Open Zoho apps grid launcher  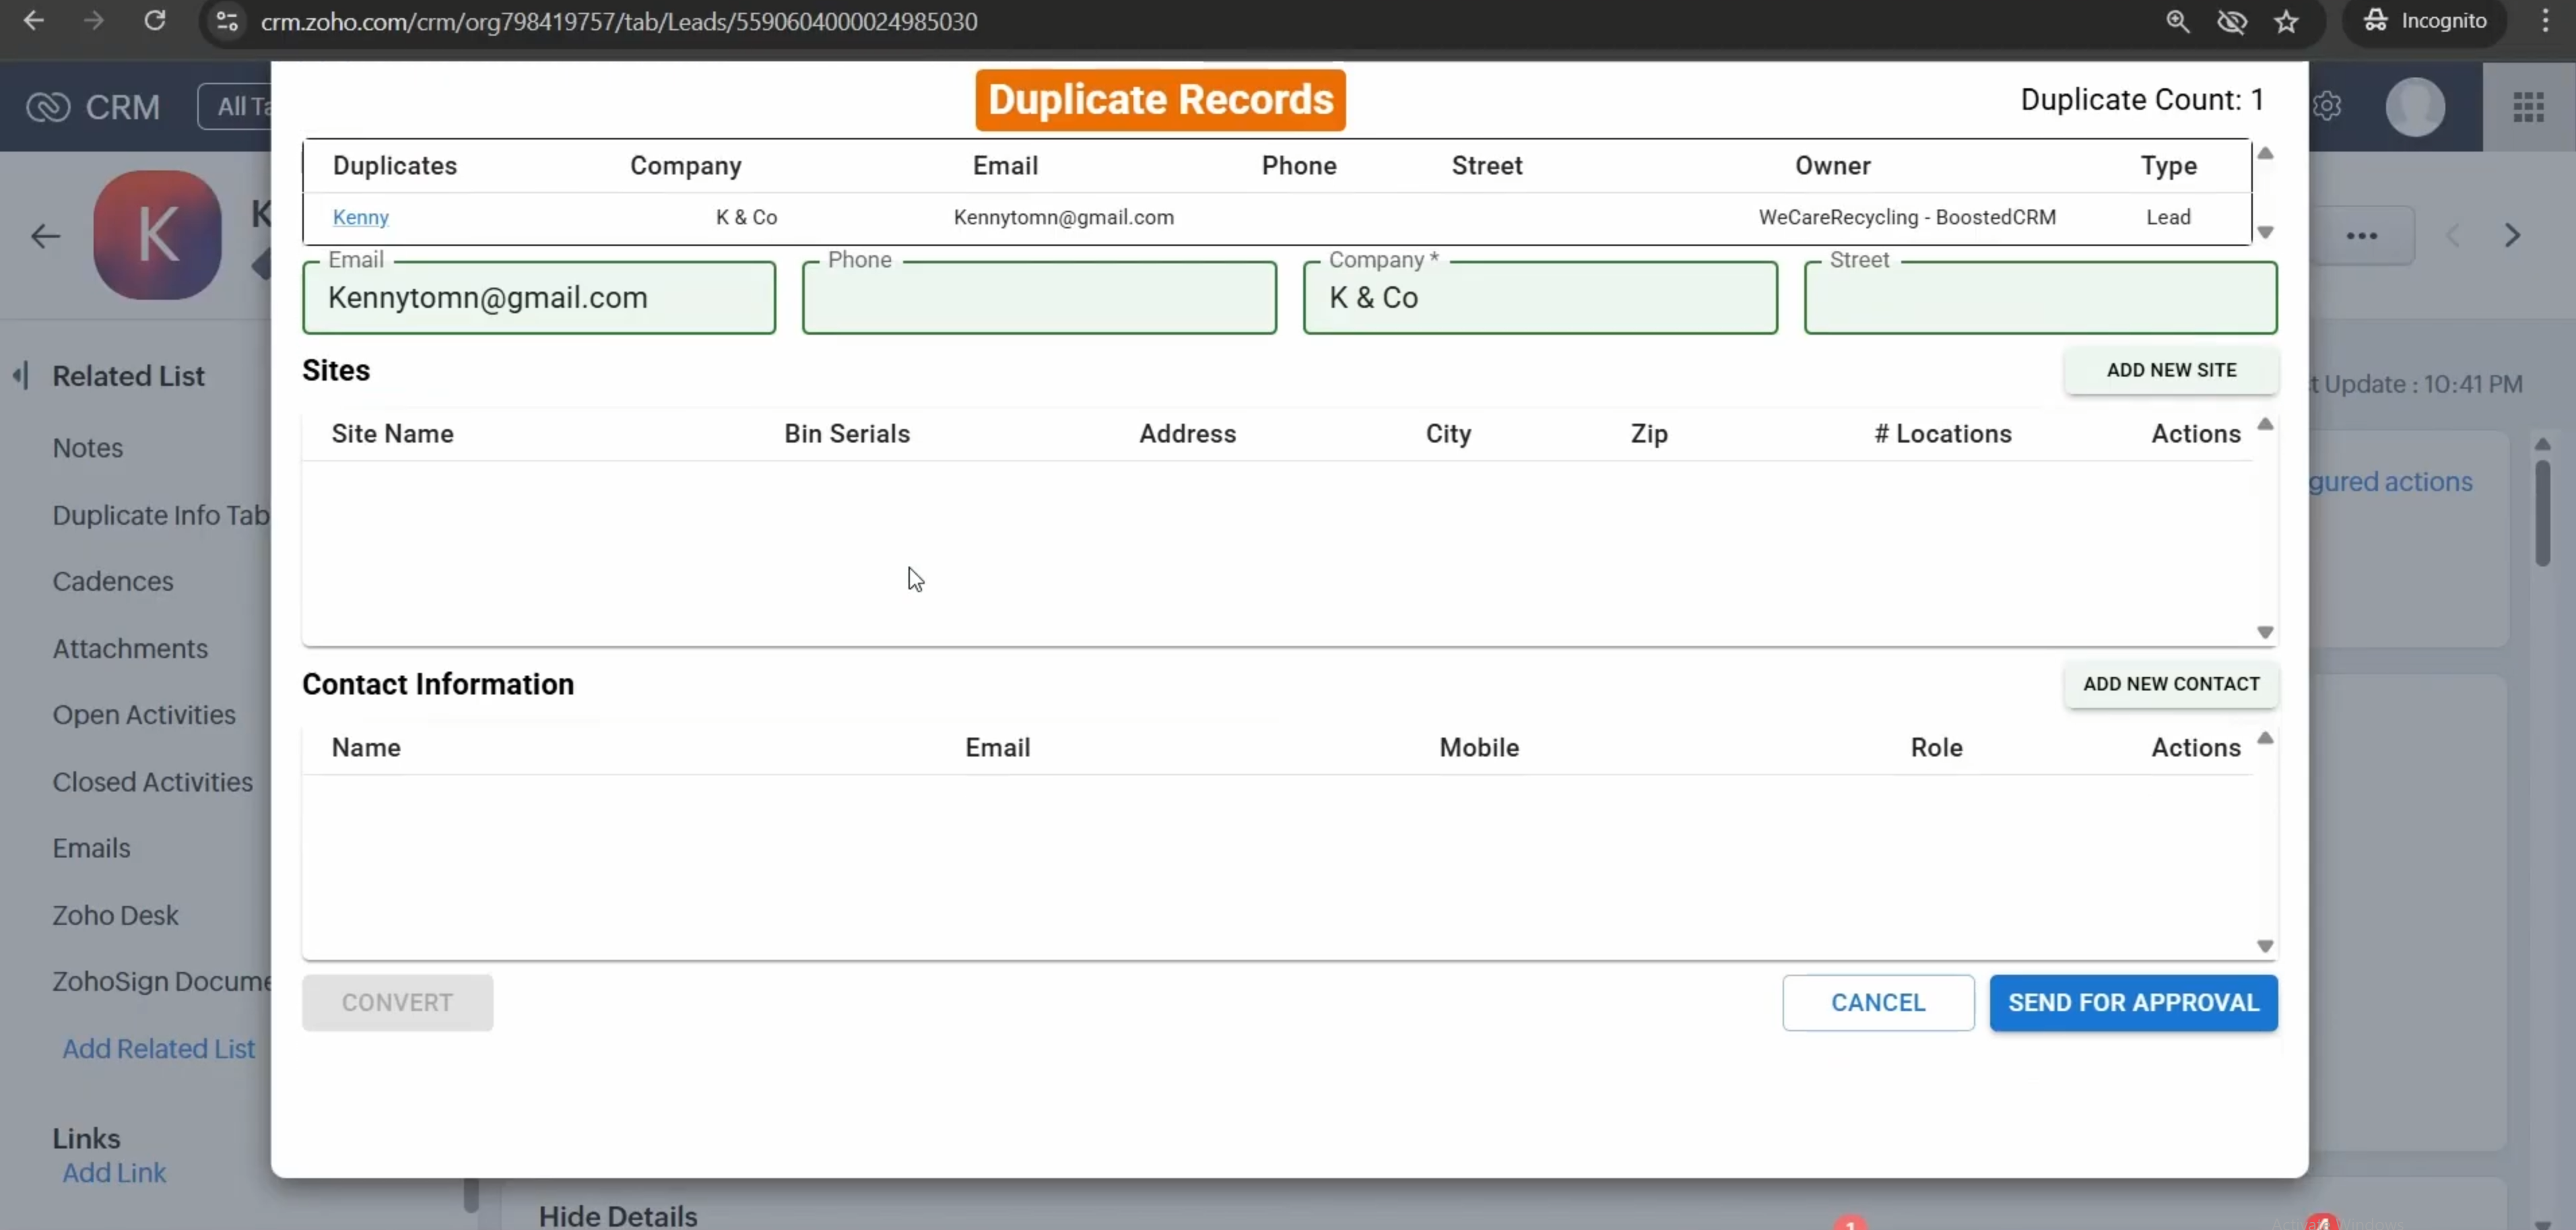[2528, 106]
